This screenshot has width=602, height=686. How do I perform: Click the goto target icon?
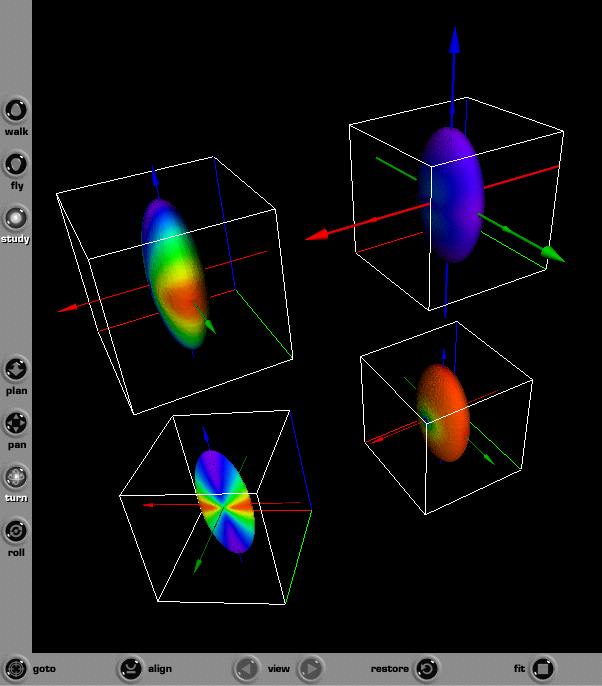[16, 669]
